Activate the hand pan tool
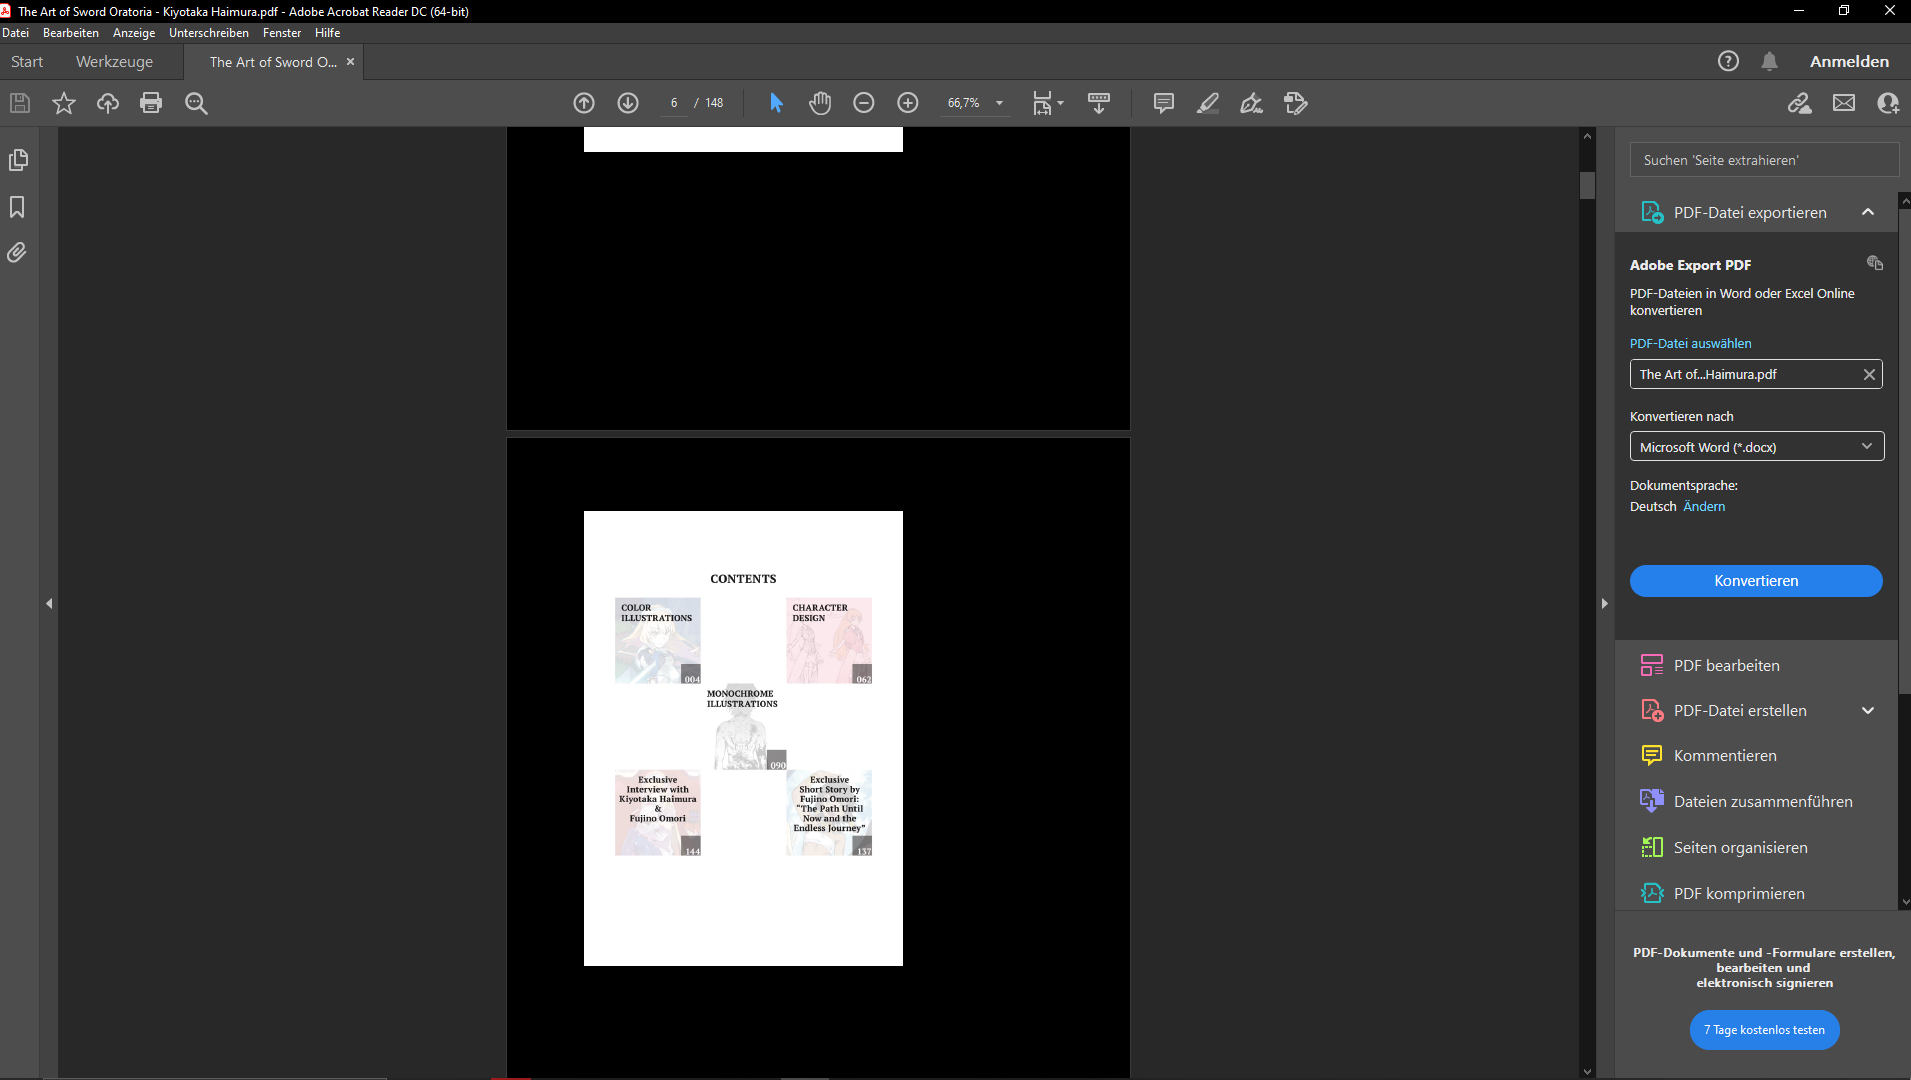Screen dimensions: 1911x1080 (x=820, y=103)
